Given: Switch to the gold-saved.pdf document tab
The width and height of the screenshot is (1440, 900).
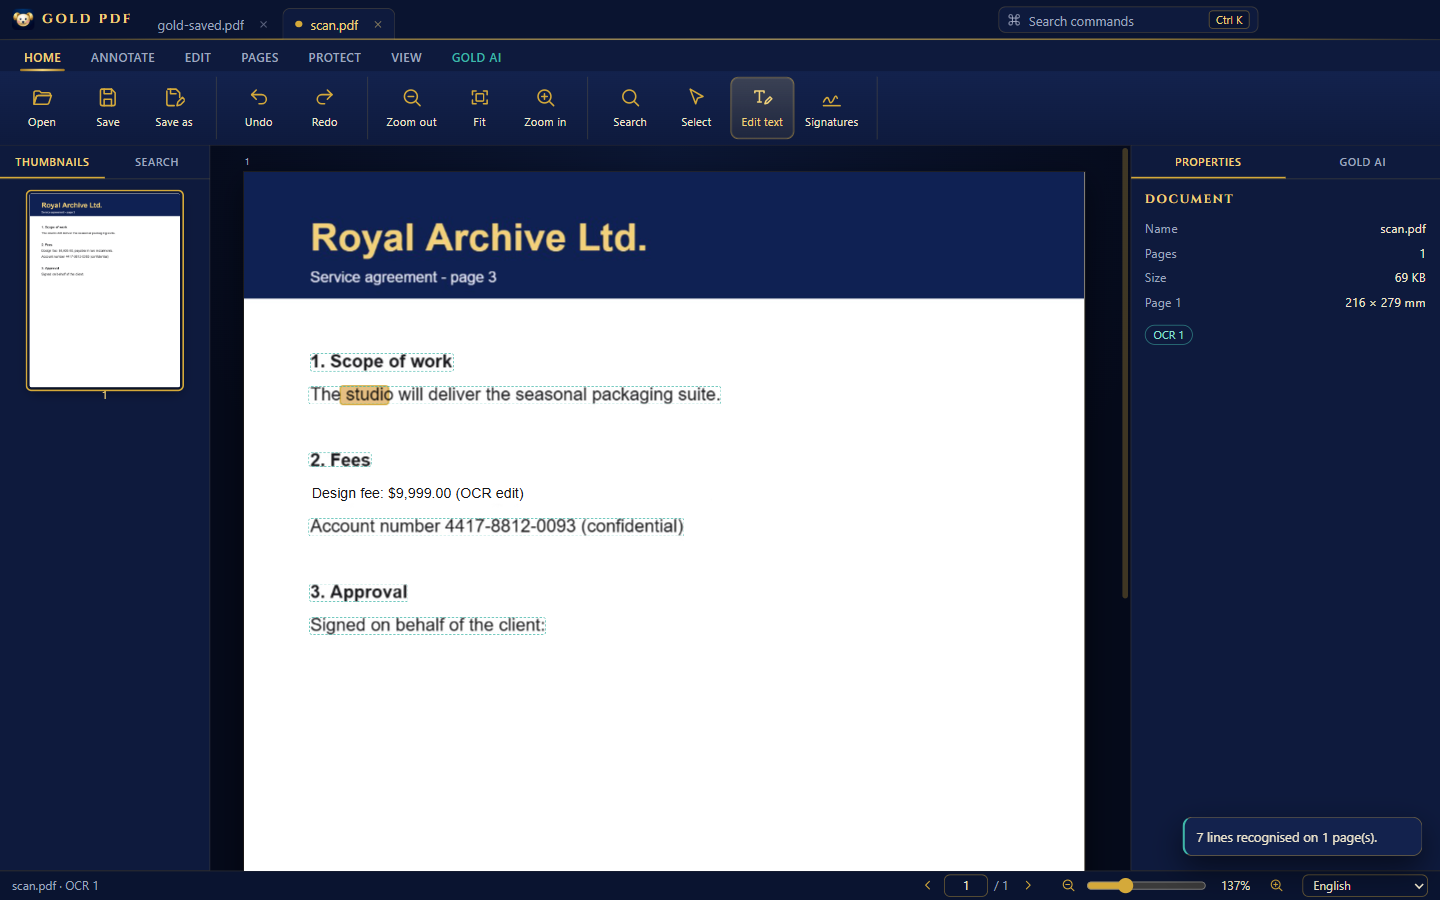Looking at the screenshot, I should [201, 25].
